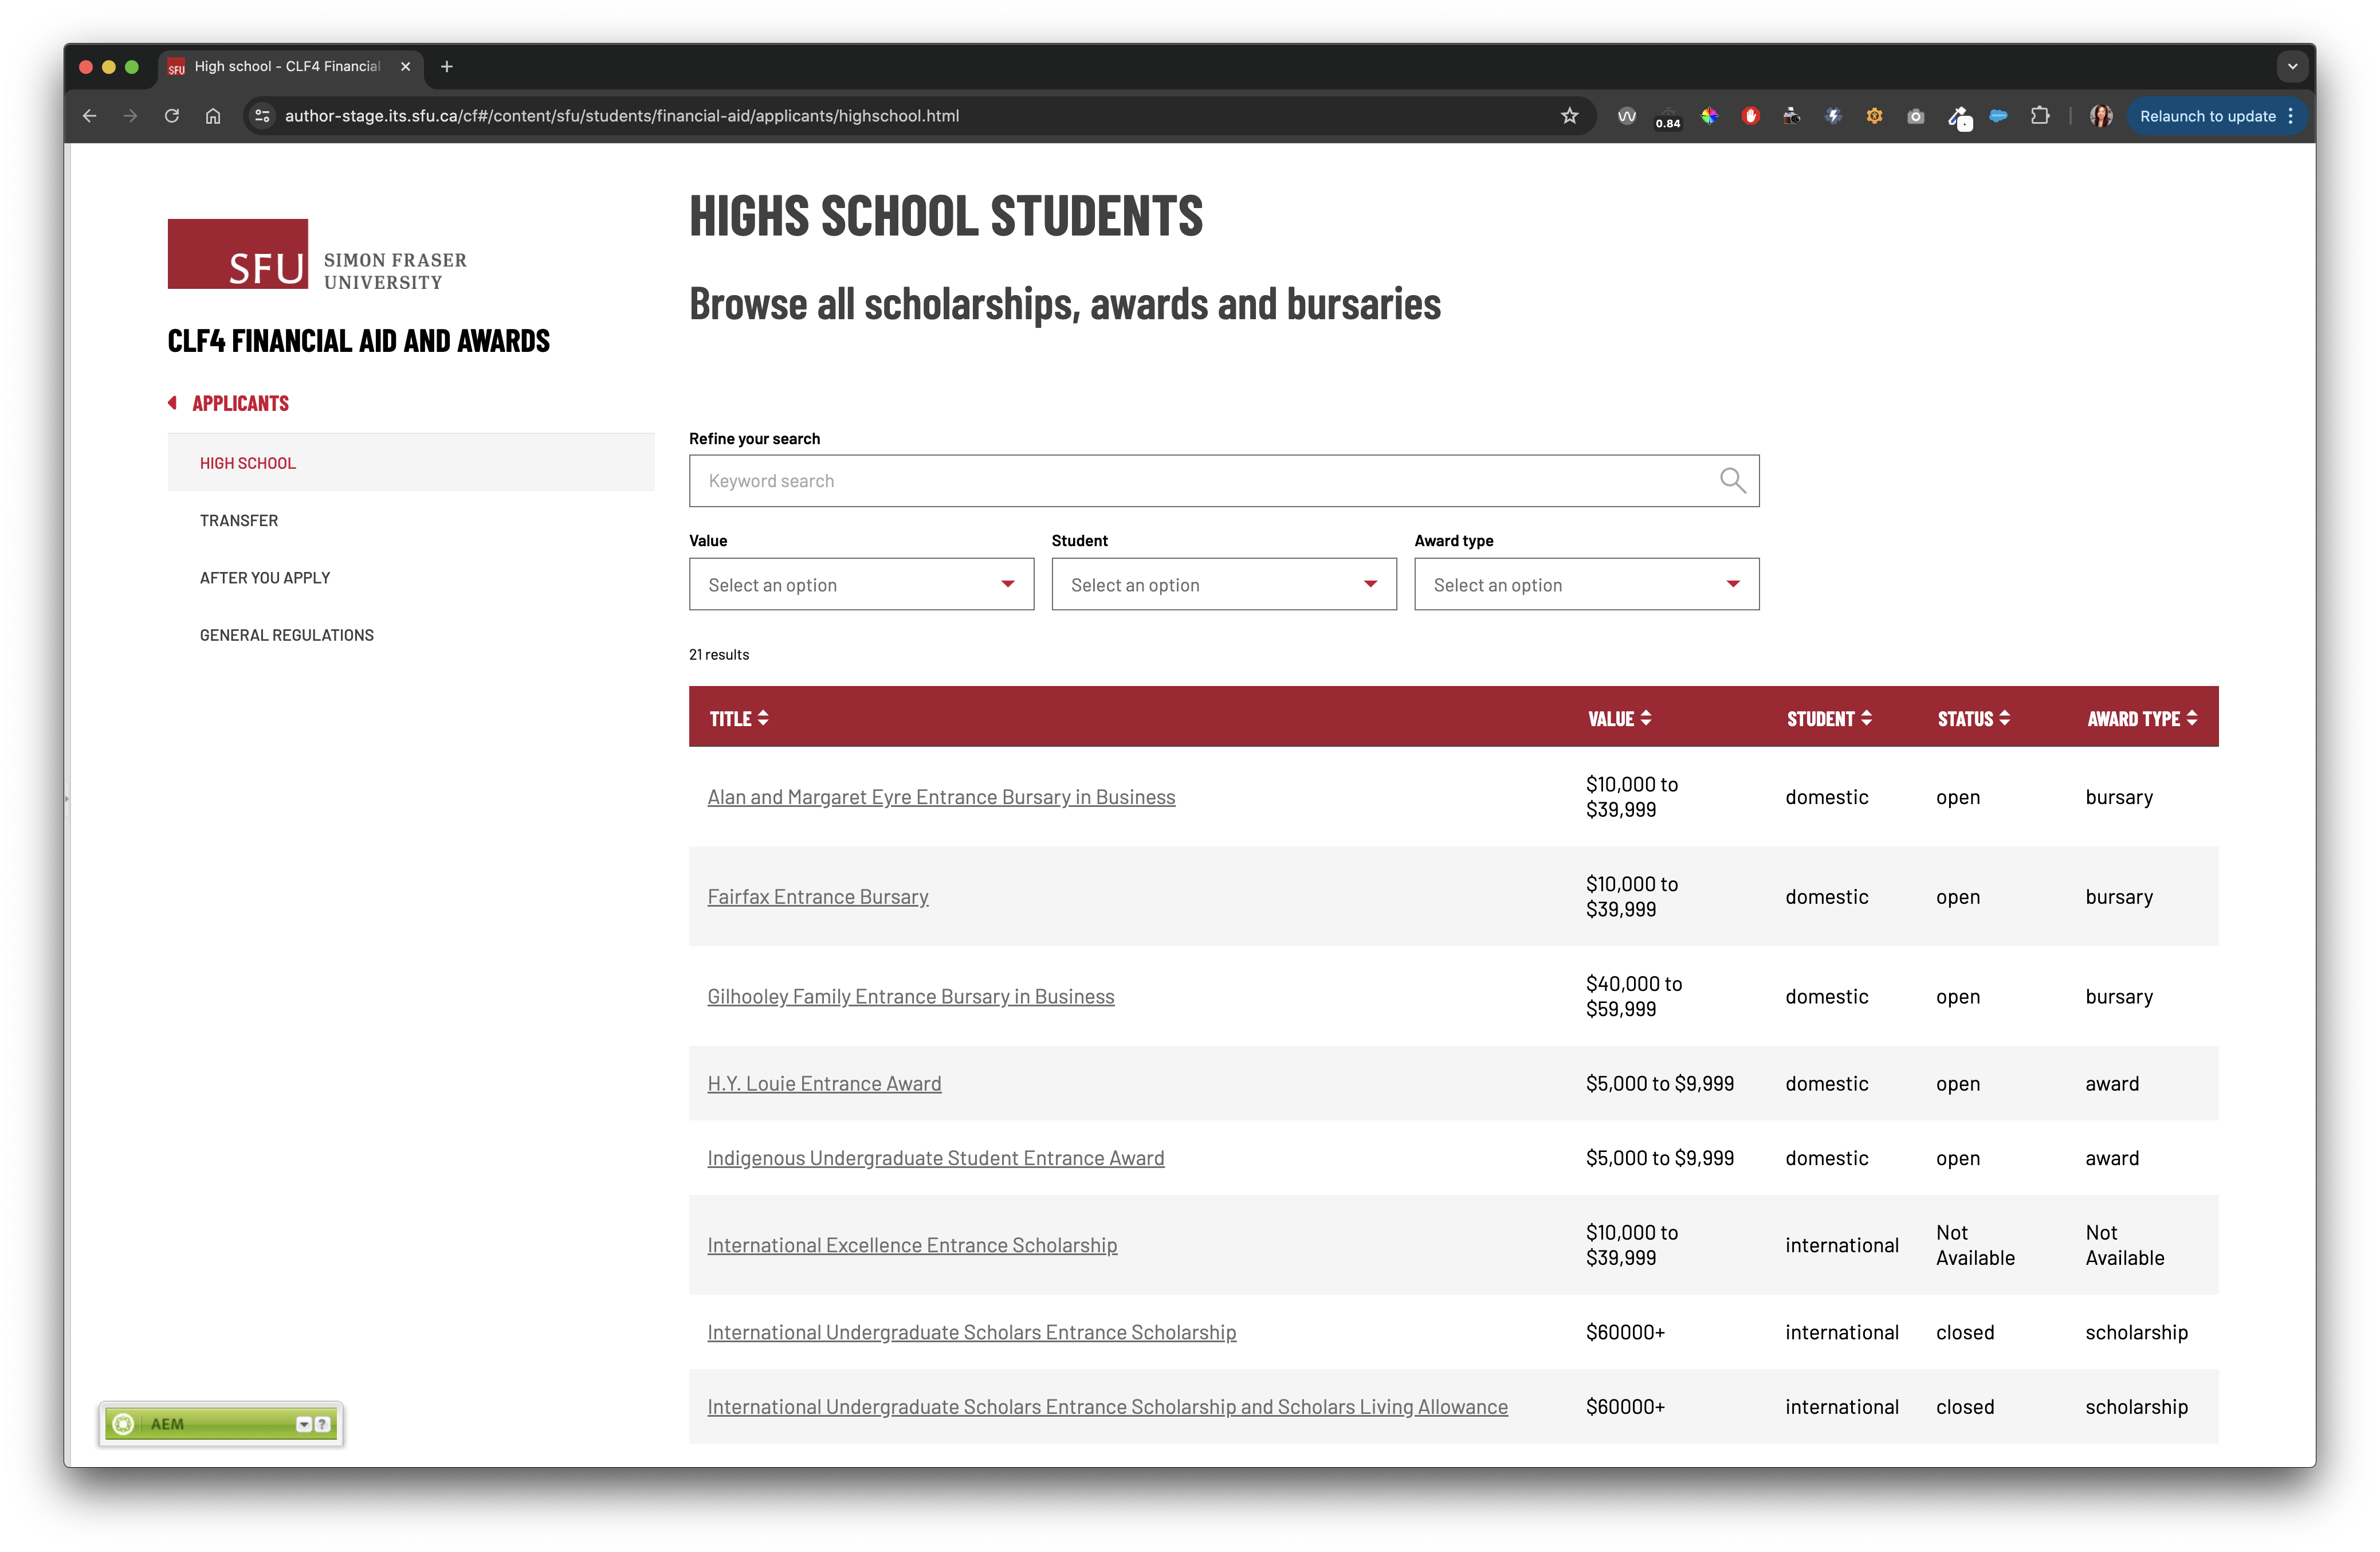Open Fairfax Entrance Bursary link
Image resolution: width=2380 pixels, height=1552 pixels.
(817, 897)
